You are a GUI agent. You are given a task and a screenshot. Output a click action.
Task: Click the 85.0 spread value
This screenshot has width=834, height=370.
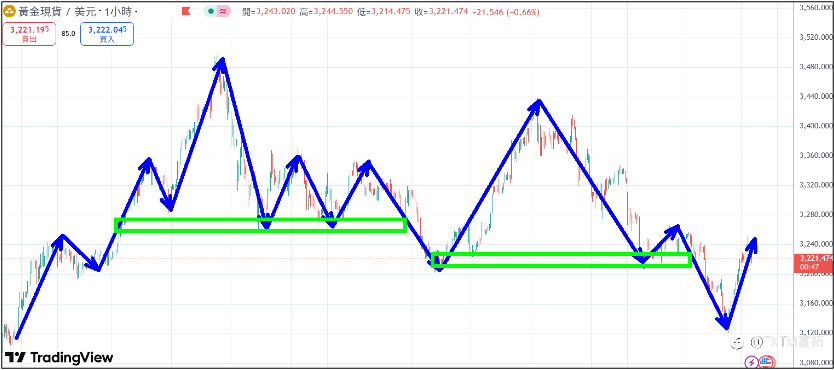point(68,33)
